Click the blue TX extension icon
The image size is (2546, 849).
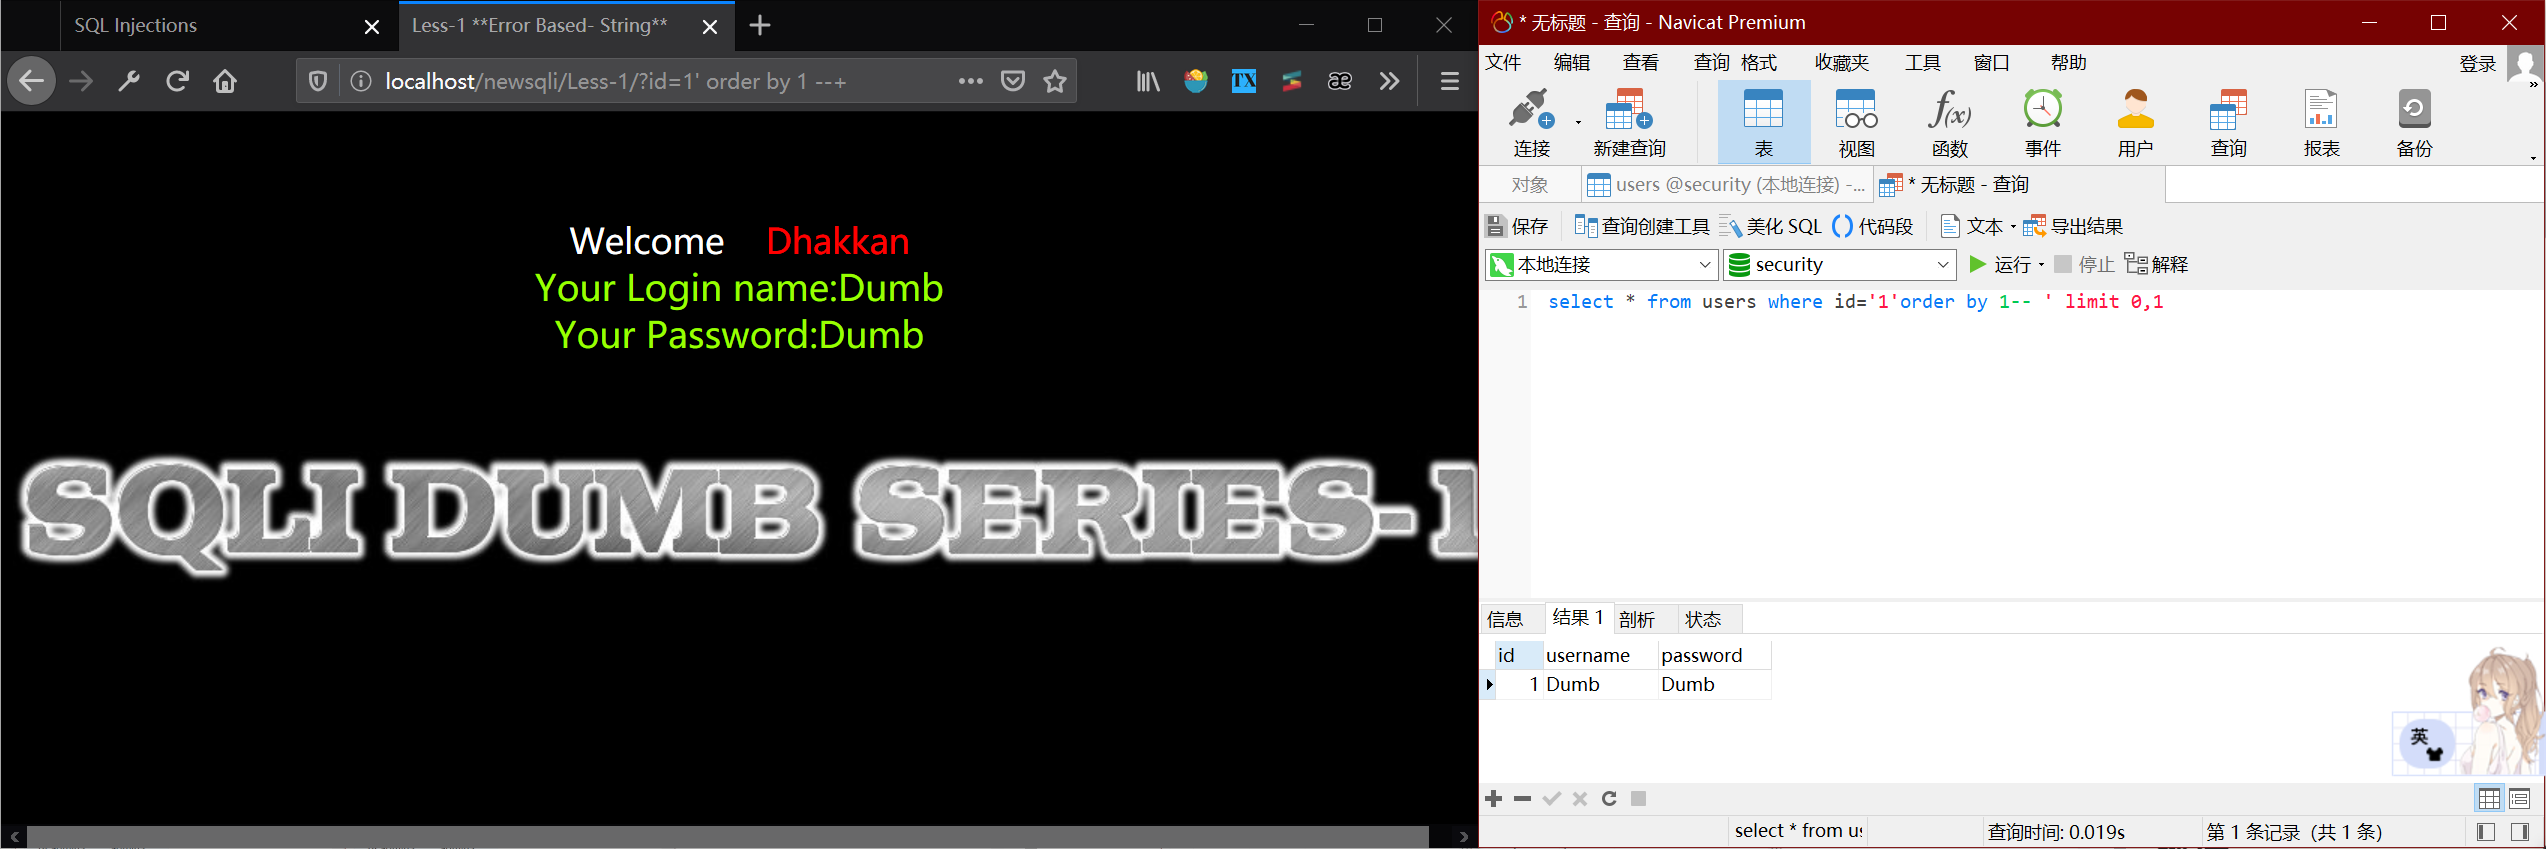pos(1244,81)
